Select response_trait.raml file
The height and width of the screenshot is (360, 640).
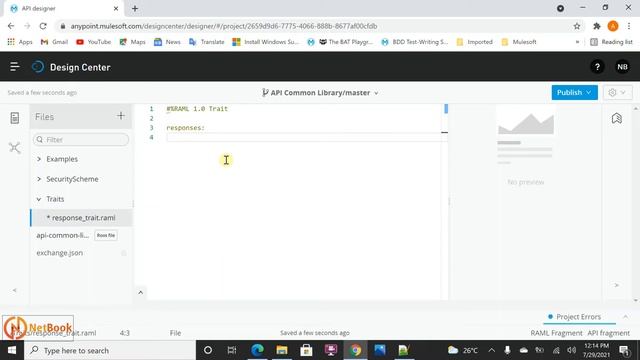[81, 218]
